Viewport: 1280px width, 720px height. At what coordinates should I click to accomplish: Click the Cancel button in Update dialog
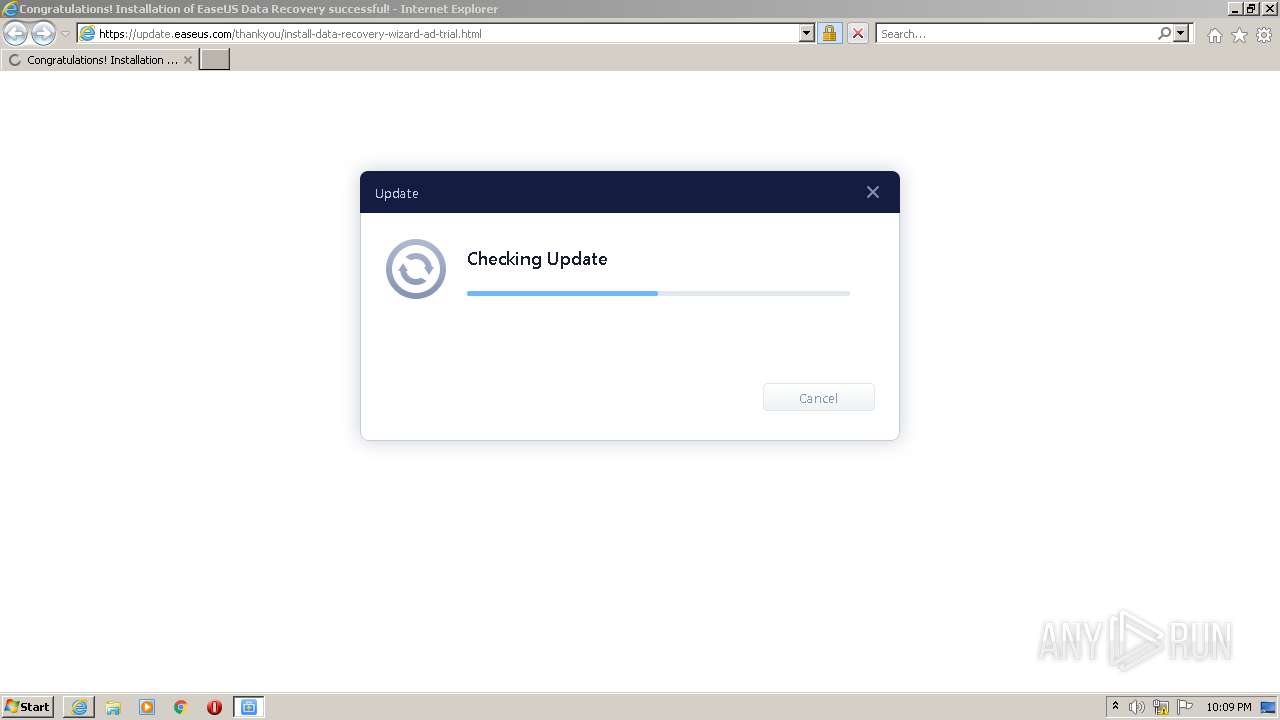(x=818, y=398)
